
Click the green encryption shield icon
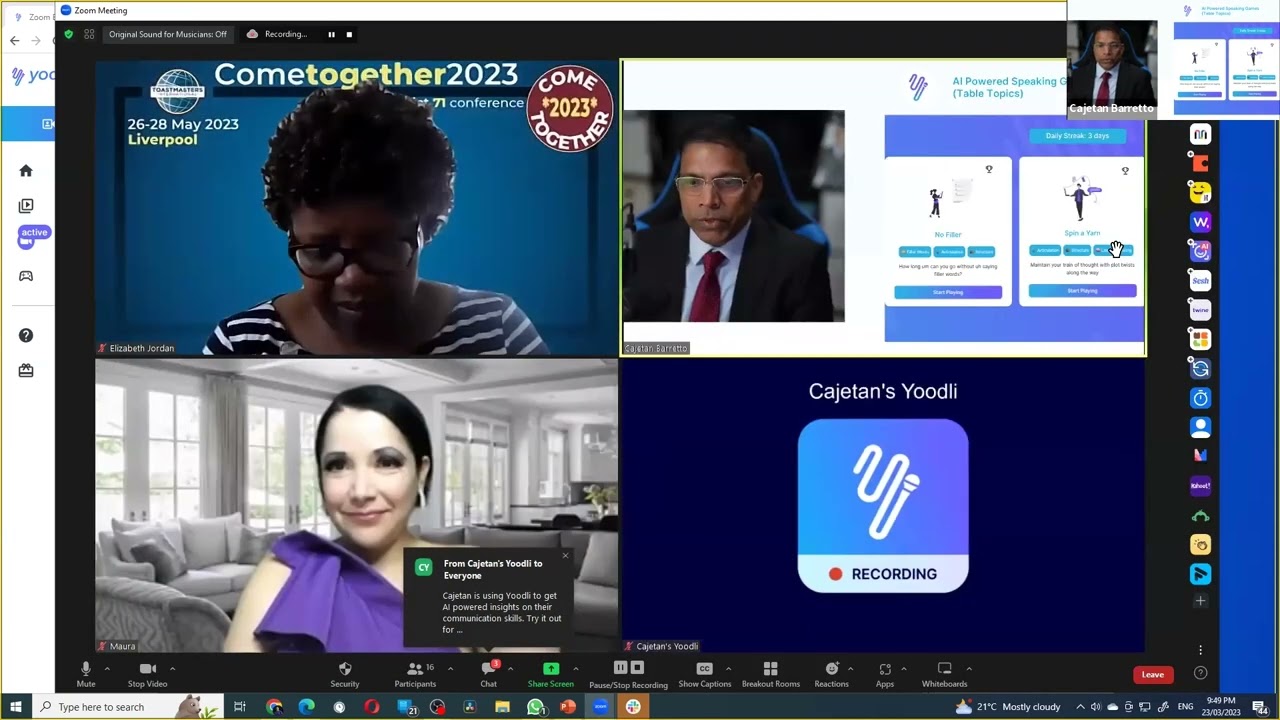click(x=68, y=34)
